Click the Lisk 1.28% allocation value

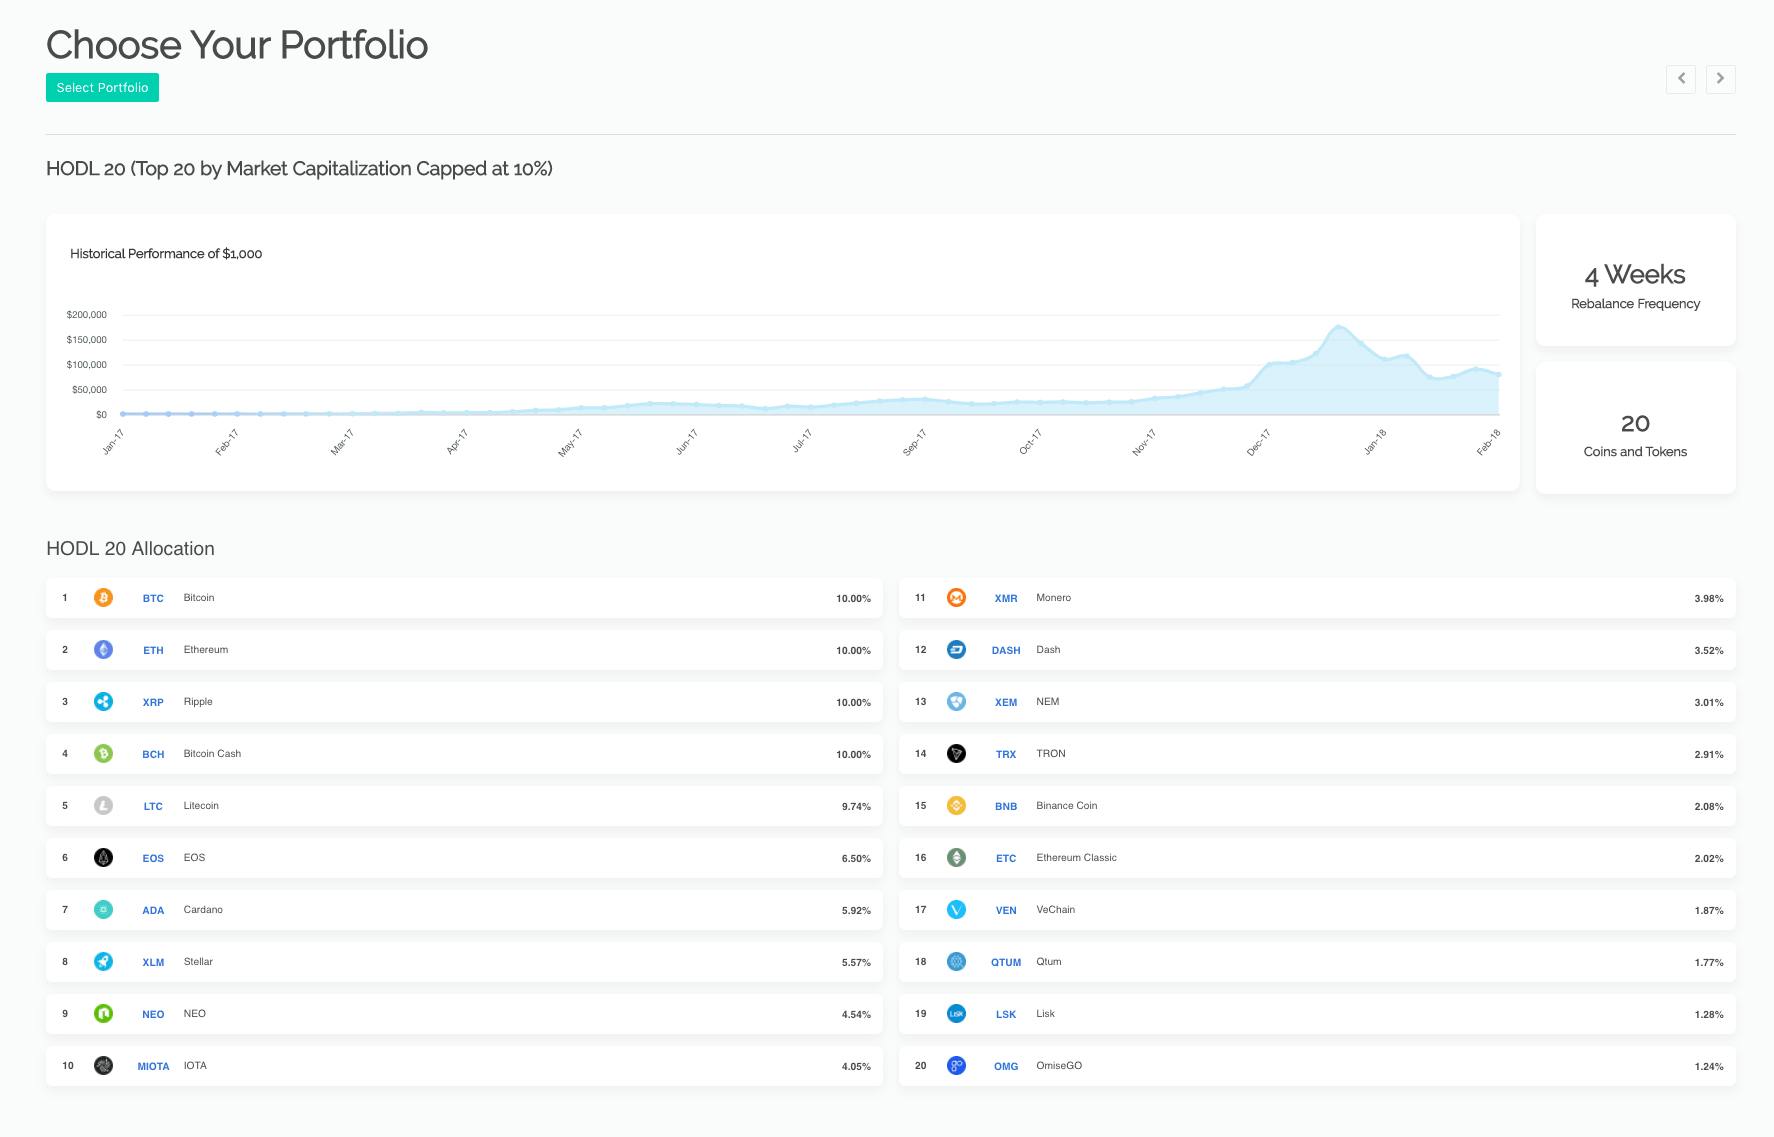tap(1709, 1015)
